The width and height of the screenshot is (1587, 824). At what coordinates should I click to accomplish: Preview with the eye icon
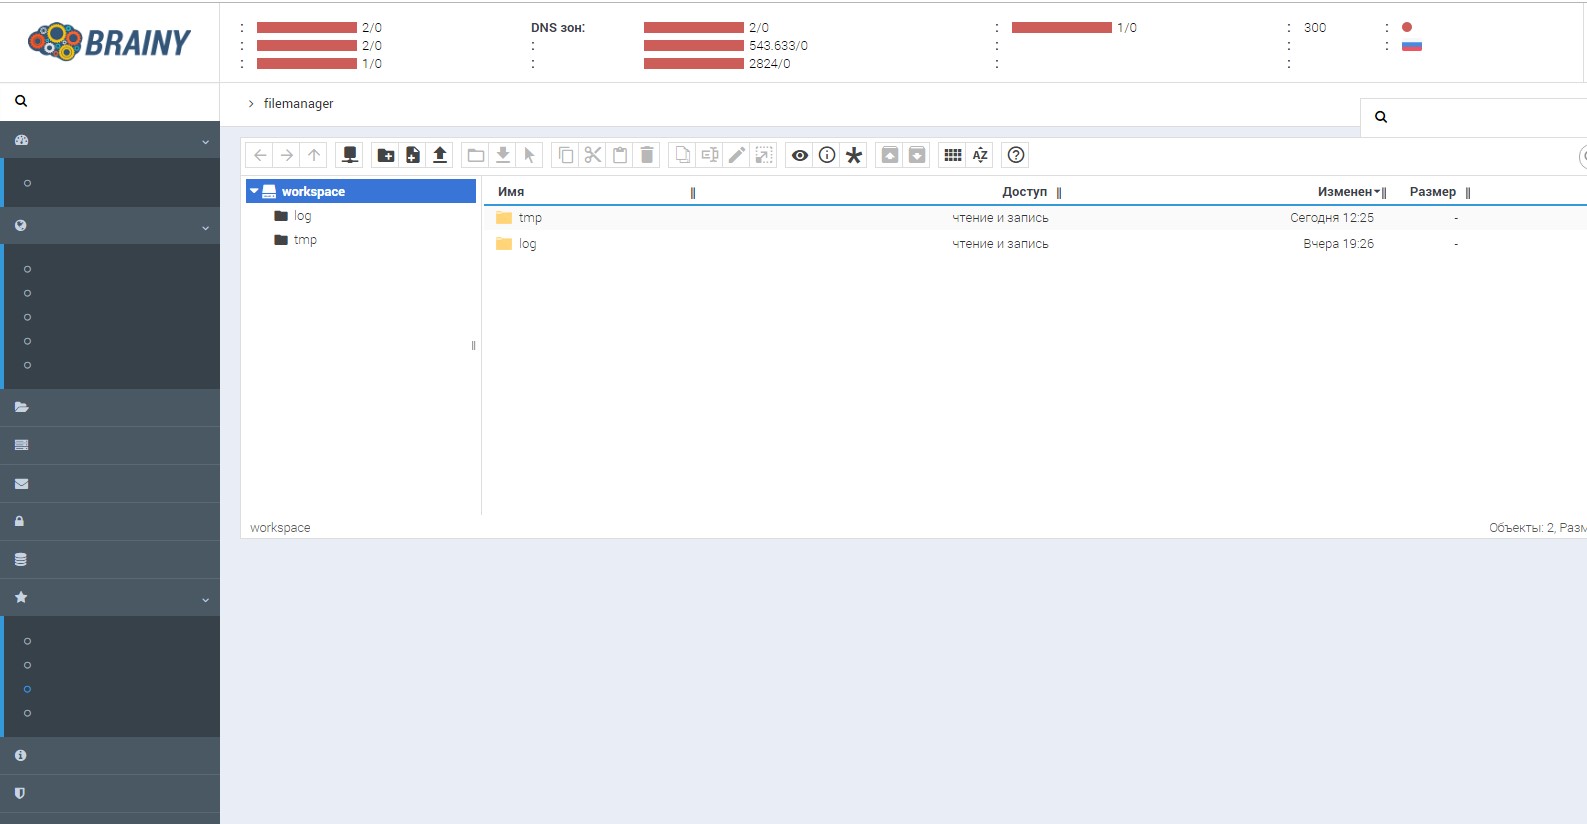click(x=800, y=155)
